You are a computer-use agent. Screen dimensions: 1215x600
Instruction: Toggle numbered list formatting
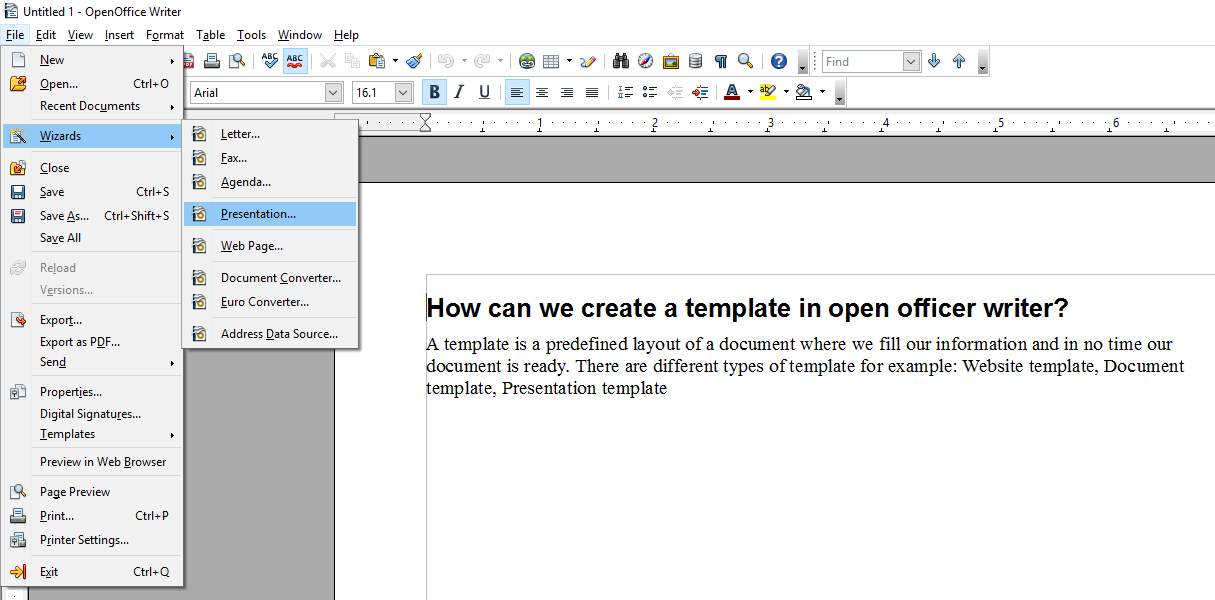click(623, 92)
